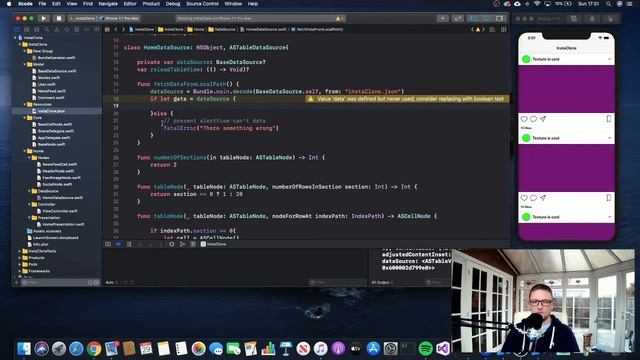Collapse the Model folder
This screenshot has height=360, width=640.
[x=25, y=64]
